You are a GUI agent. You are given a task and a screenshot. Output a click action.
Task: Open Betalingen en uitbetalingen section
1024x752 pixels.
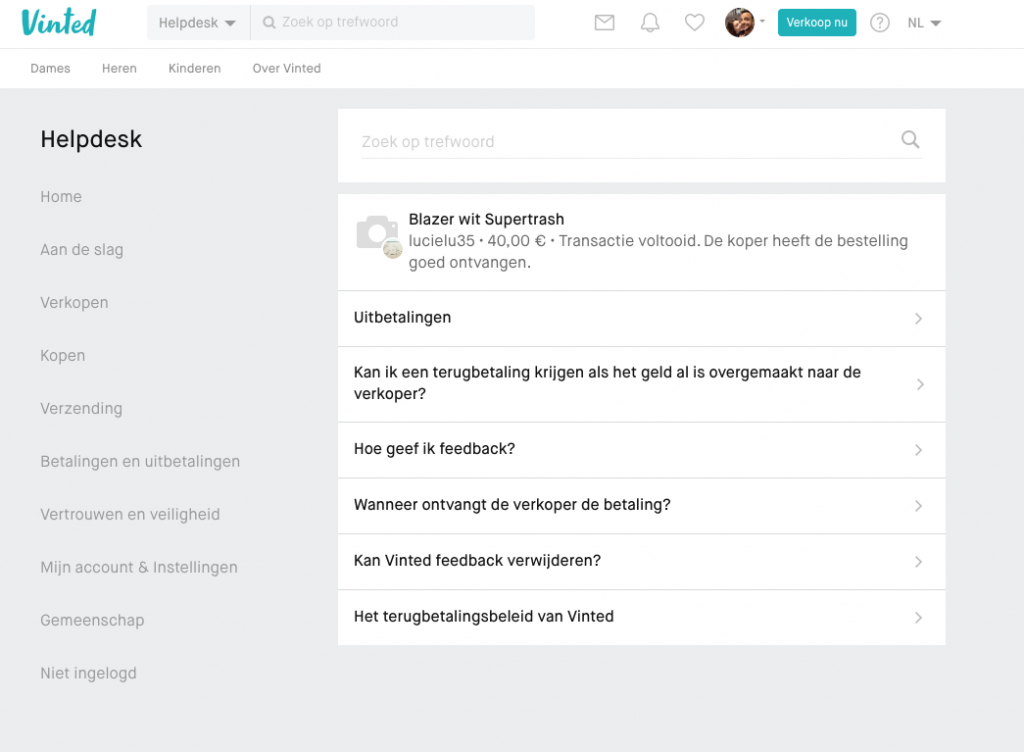[140, 461]
